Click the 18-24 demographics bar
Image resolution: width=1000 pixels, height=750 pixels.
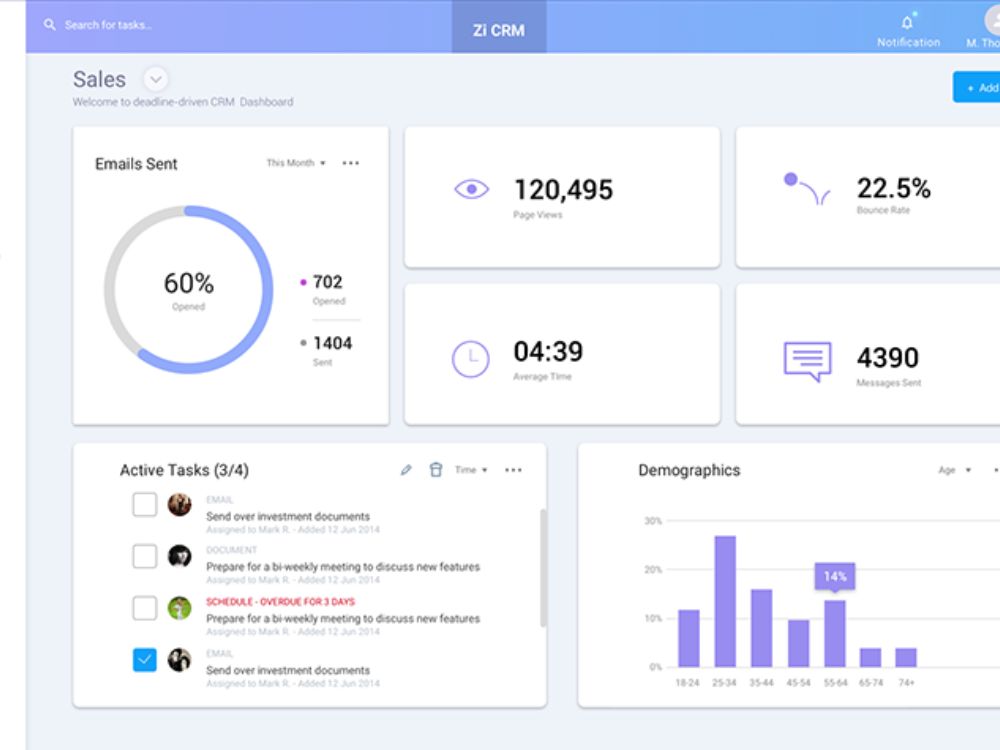tap(688, 638)
